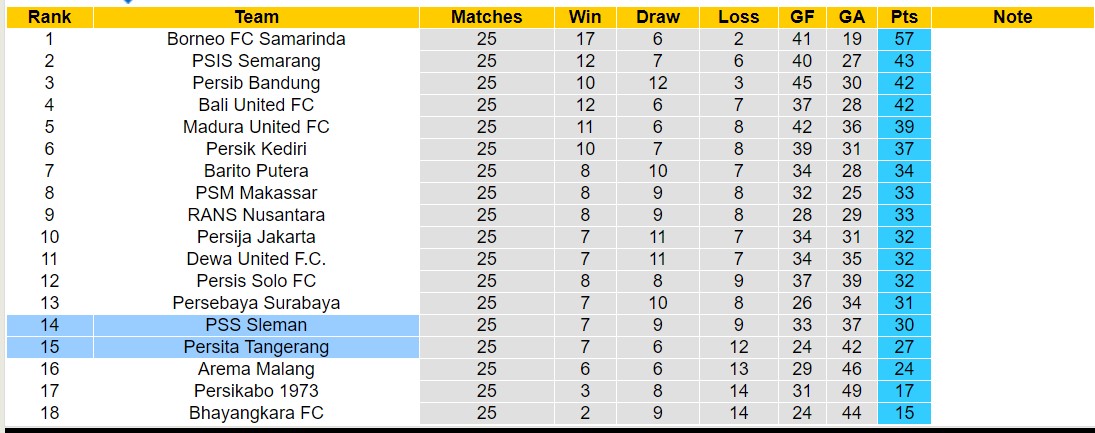Click Madura United FC team name
This screenshot has width=1095, height=433.
pos(256,127)
